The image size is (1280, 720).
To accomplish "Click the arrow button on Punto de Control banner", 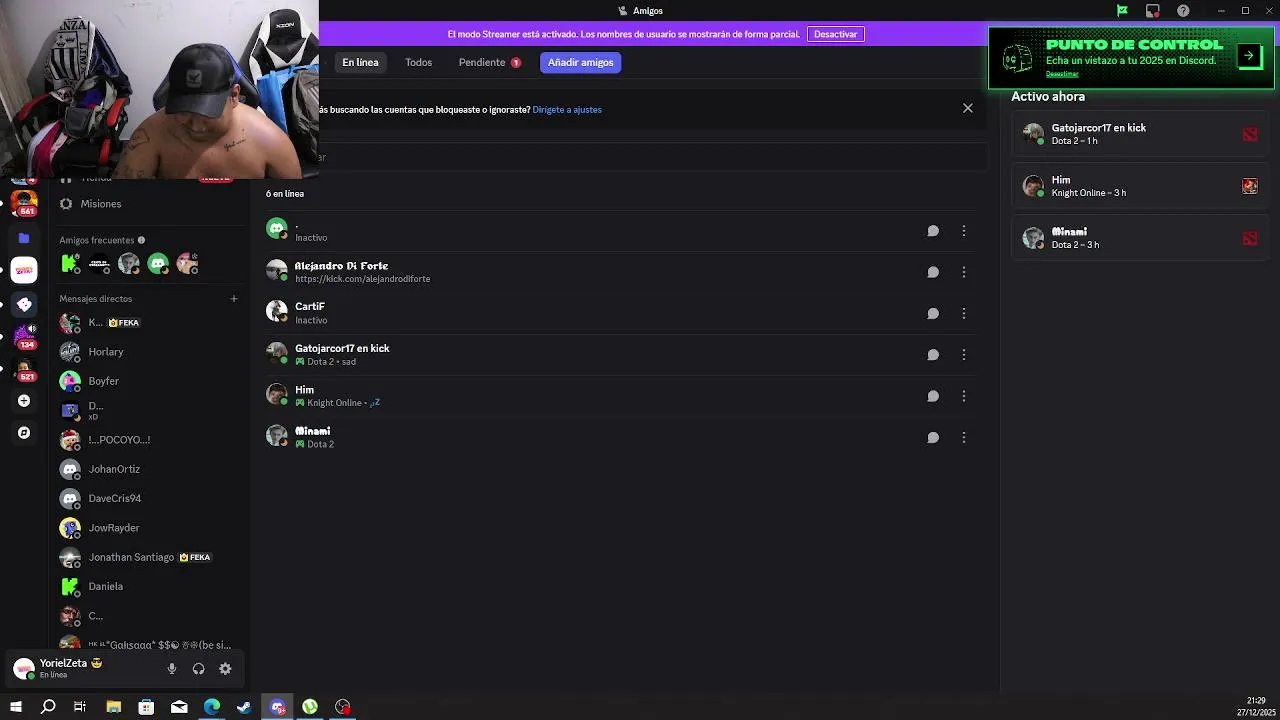I will point(1249,56).
